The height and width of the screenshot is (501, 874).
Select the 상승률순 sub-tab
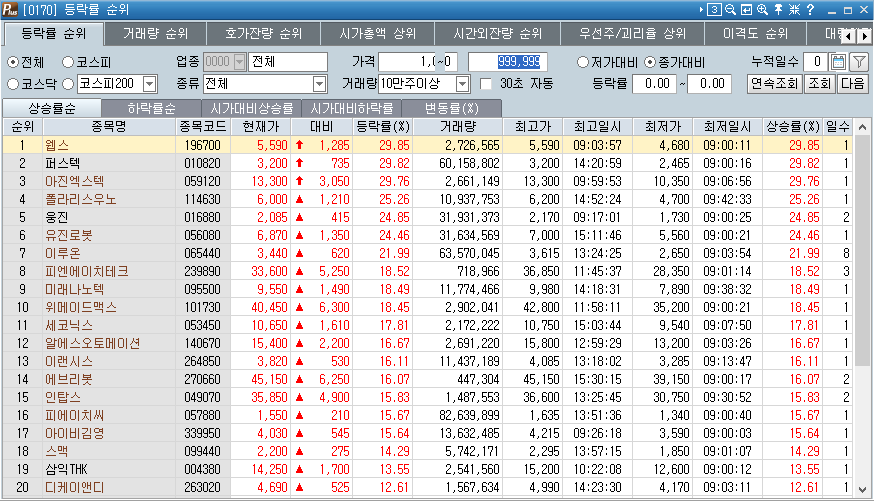point(52,108)
